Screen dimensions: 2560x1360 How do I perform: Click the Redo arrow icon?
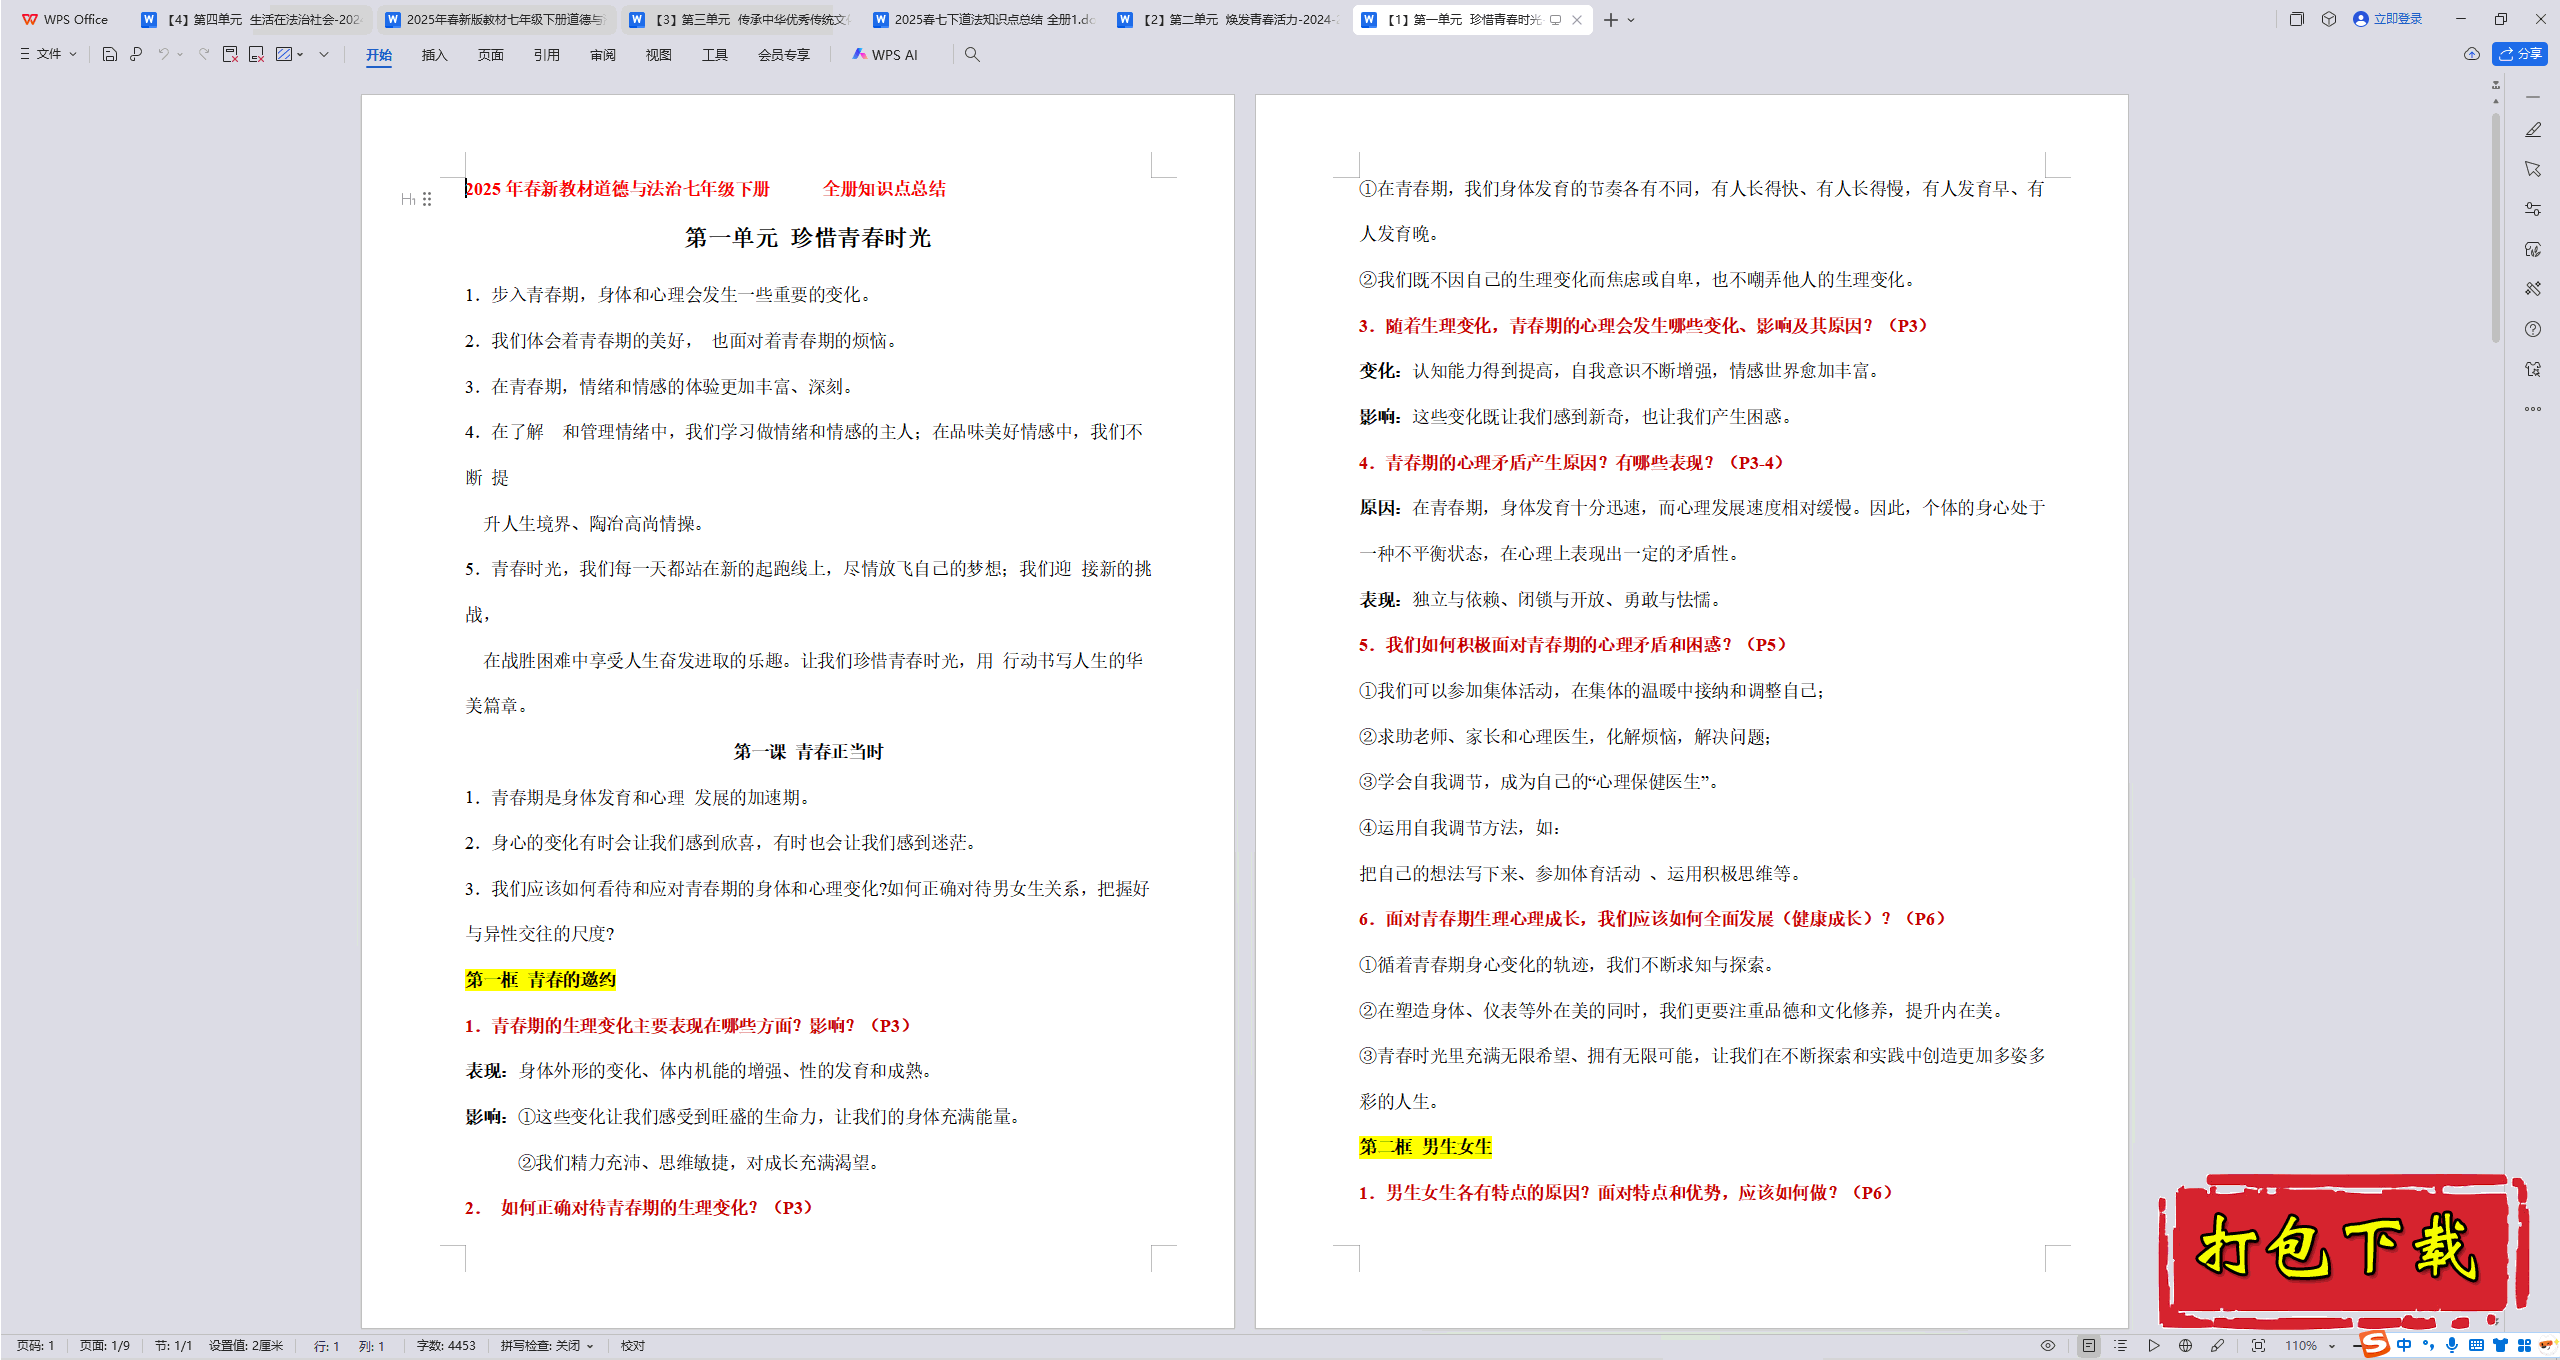click(204, 54)
